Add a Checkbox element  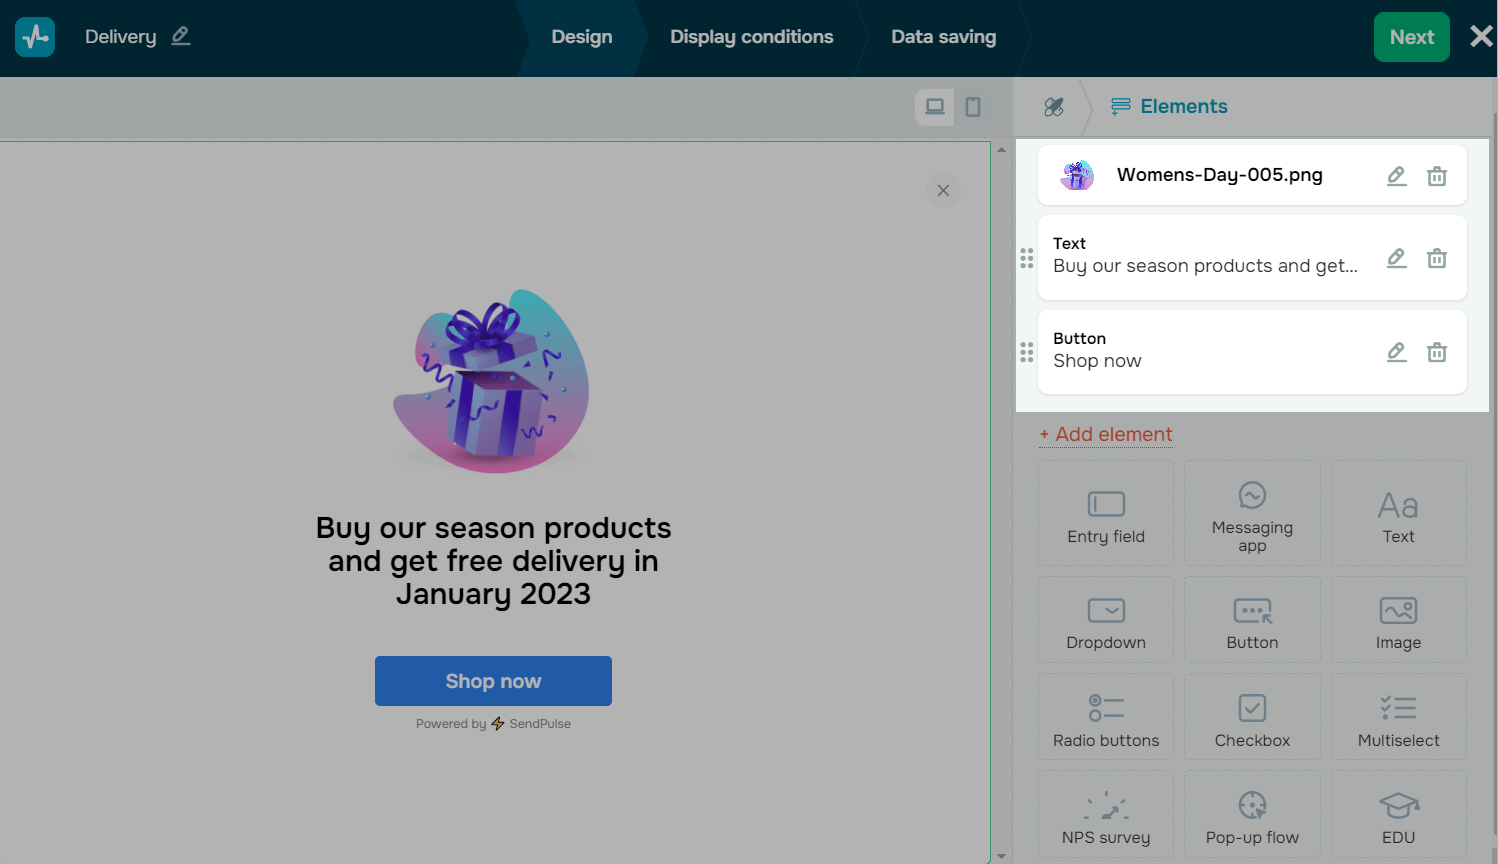click(x=1252, y=718)
